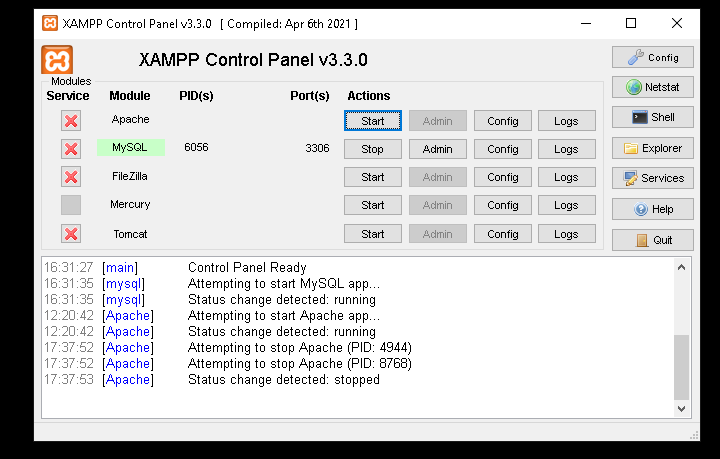Open the MySQL Admin page

(438, 149)
